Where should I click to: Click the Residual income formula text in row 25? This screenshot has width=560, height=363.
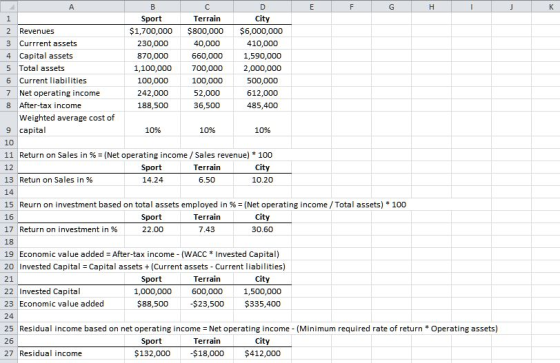(259, 329)
